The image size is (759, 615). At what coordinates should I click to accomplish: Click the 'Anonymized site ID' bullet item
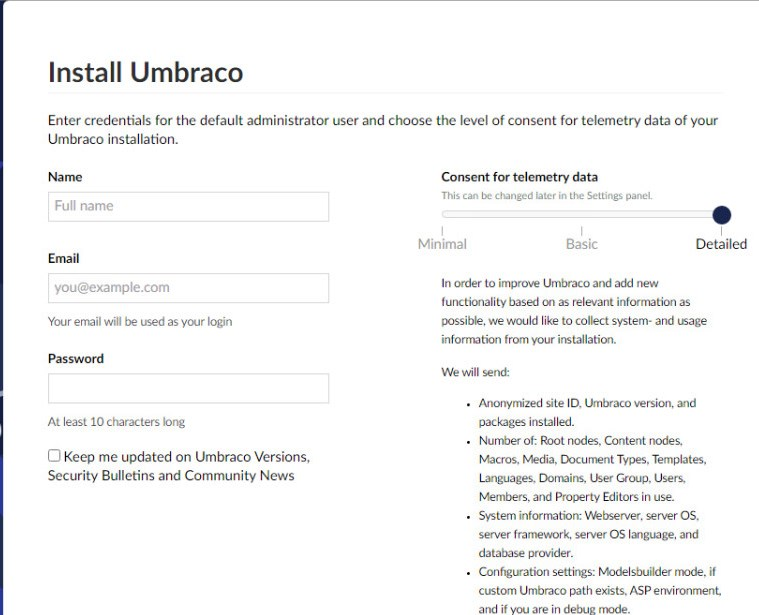(x=587, y=412)
